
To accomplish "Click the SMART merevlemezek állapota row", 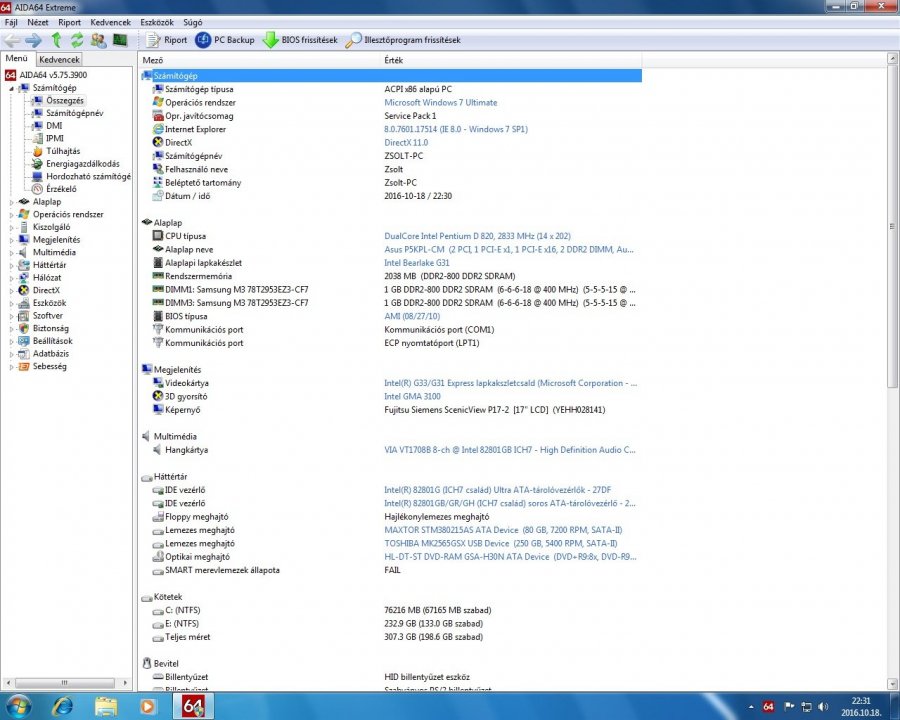I will (391, 570).
